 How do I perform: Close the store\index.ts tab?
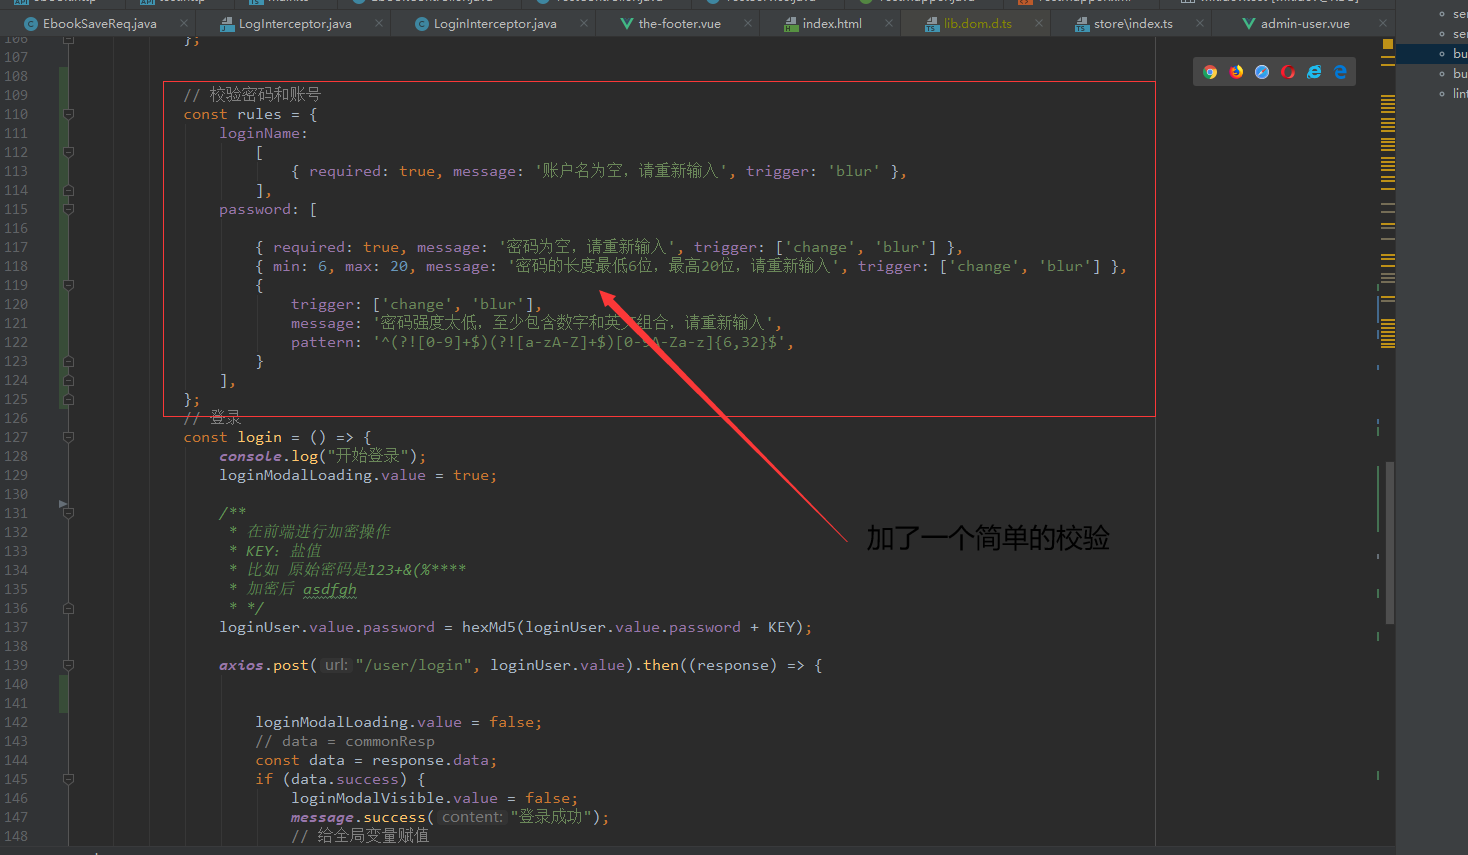[x=1200, y=23]
